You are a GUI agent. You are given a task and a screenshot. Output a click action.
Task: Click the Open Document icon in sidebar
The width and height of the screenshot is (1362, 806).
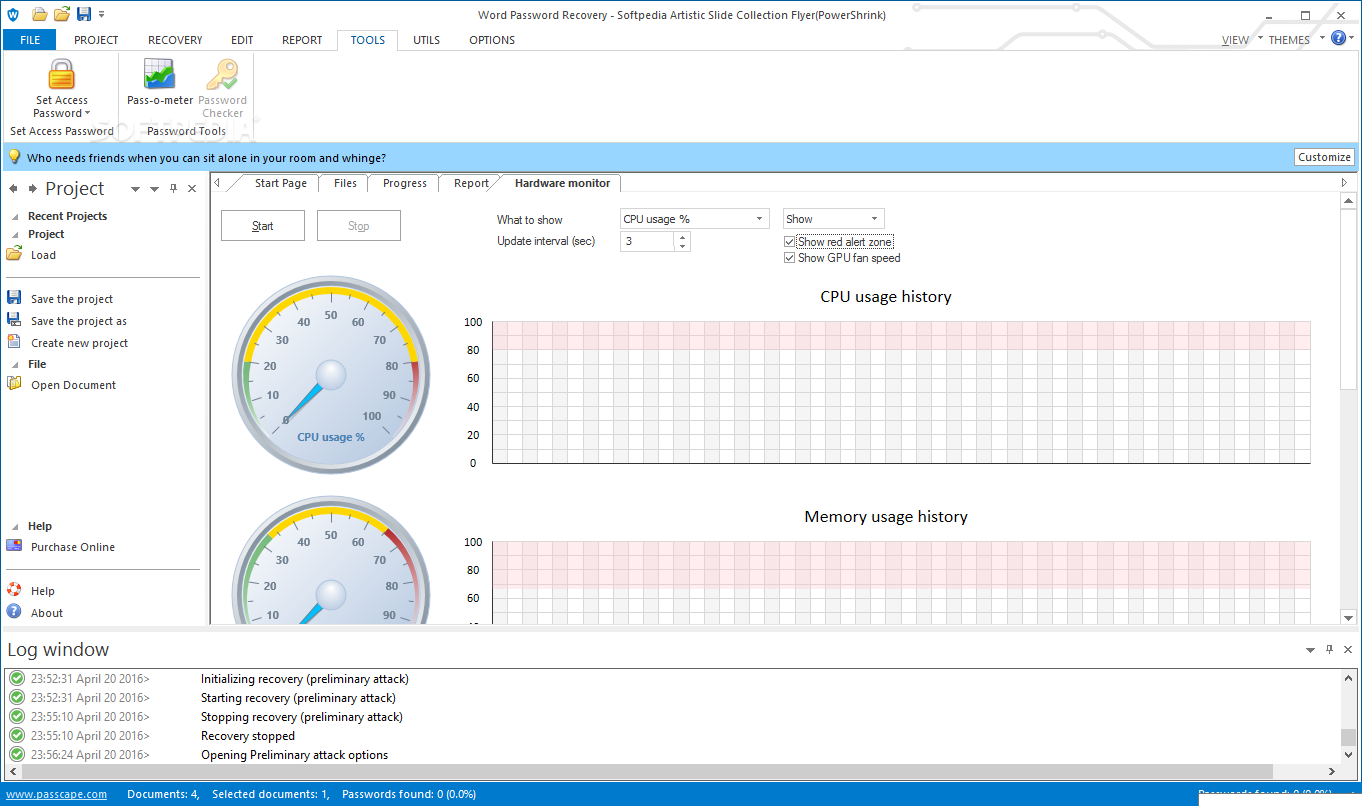point(14,384)
